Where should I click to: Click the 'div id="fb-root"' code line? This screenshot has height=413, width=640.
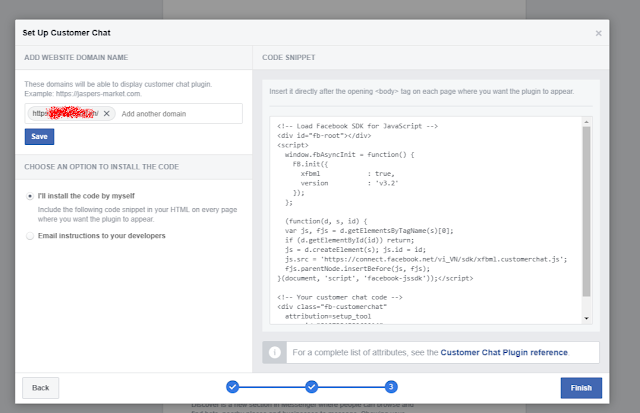[324, 135]
